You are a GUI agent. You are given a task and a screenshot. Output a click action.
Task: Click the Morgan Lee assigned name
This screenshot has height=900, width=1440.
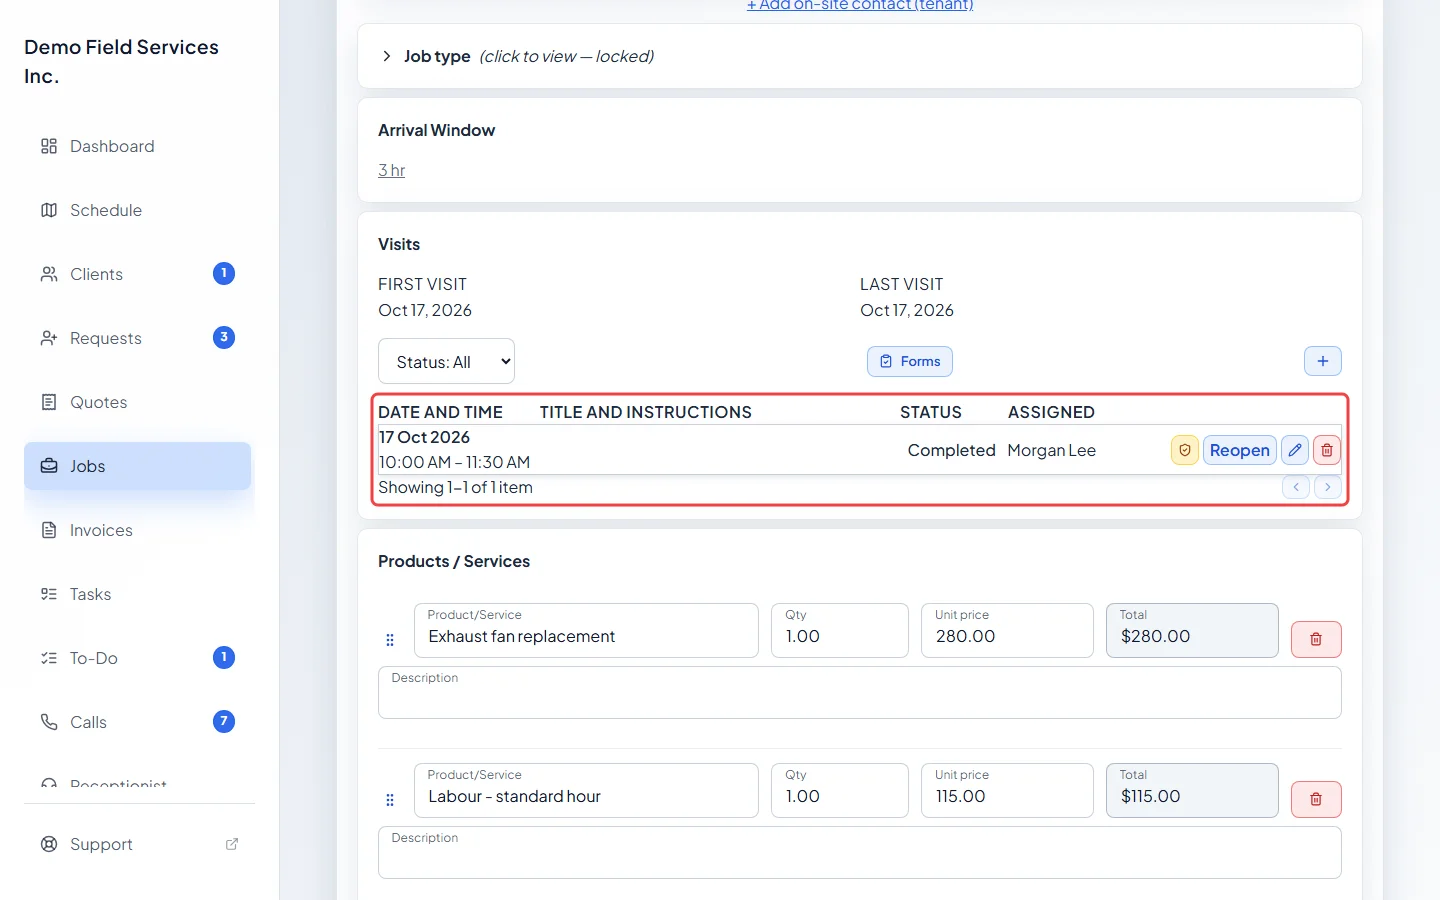(1051, 450)
